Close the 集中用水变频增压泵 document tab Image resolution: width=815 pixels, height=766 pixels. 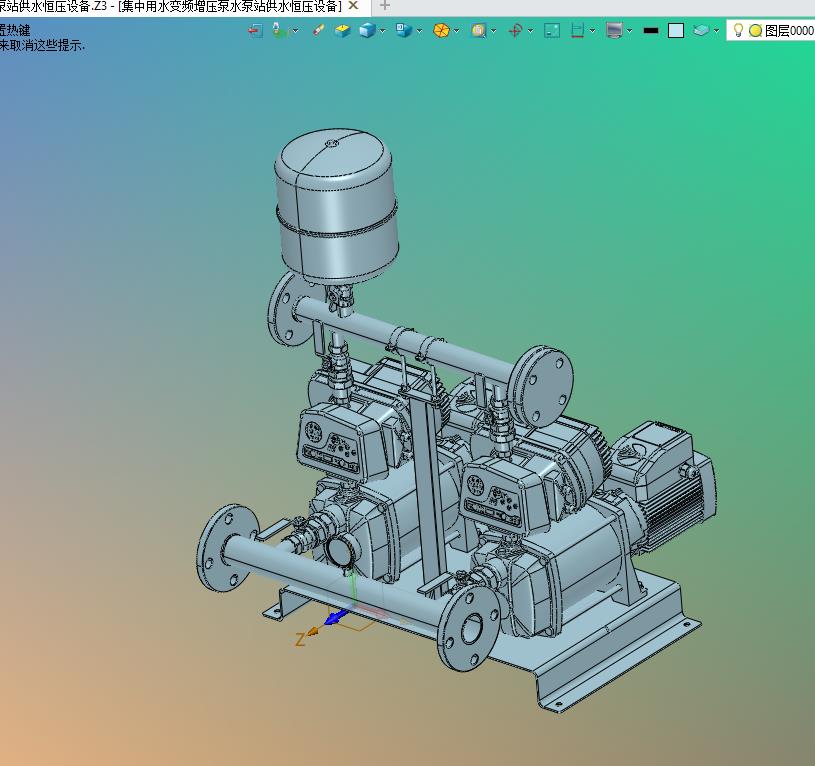point(353,6)
